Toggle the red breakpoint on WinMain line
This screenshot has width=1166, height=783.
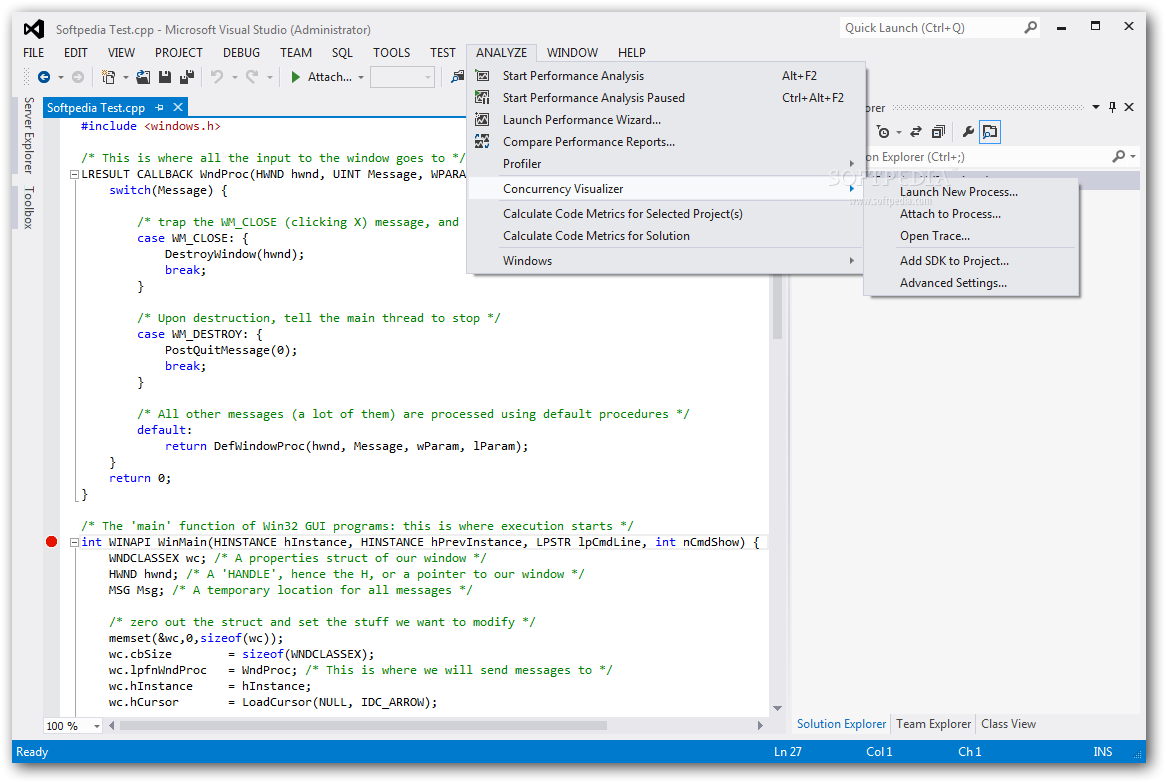click(x=51, y=541)
